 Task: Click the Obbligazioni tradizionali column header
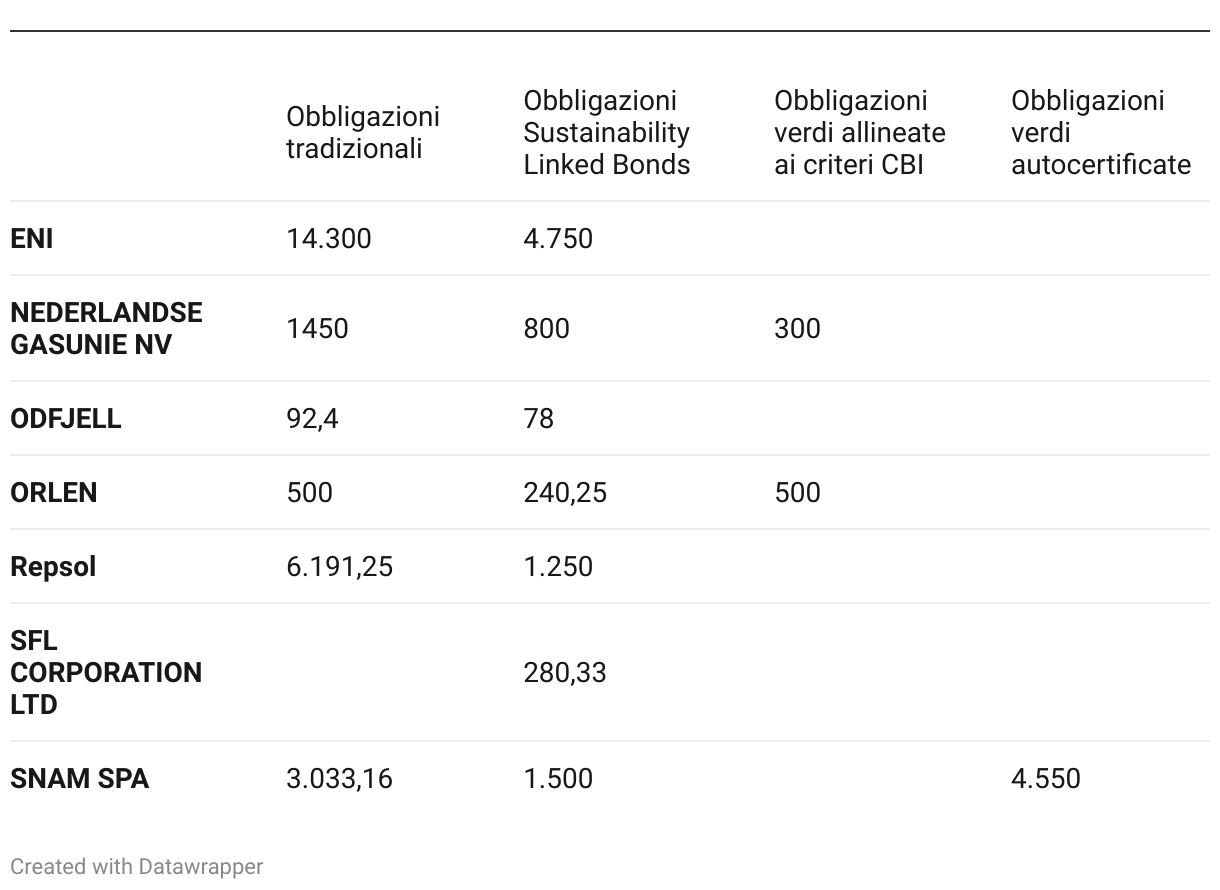(362, 133)
